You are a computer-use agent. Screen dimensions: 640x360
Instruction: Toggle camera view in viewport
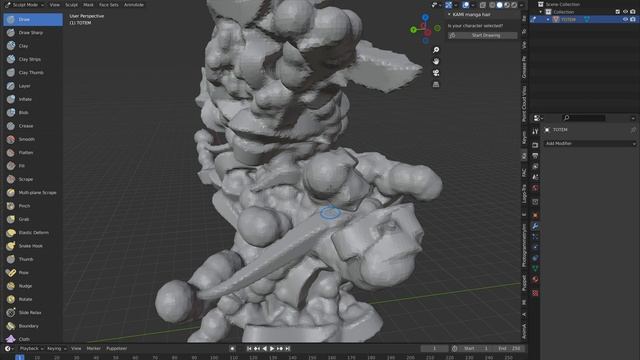click(436, 73)
